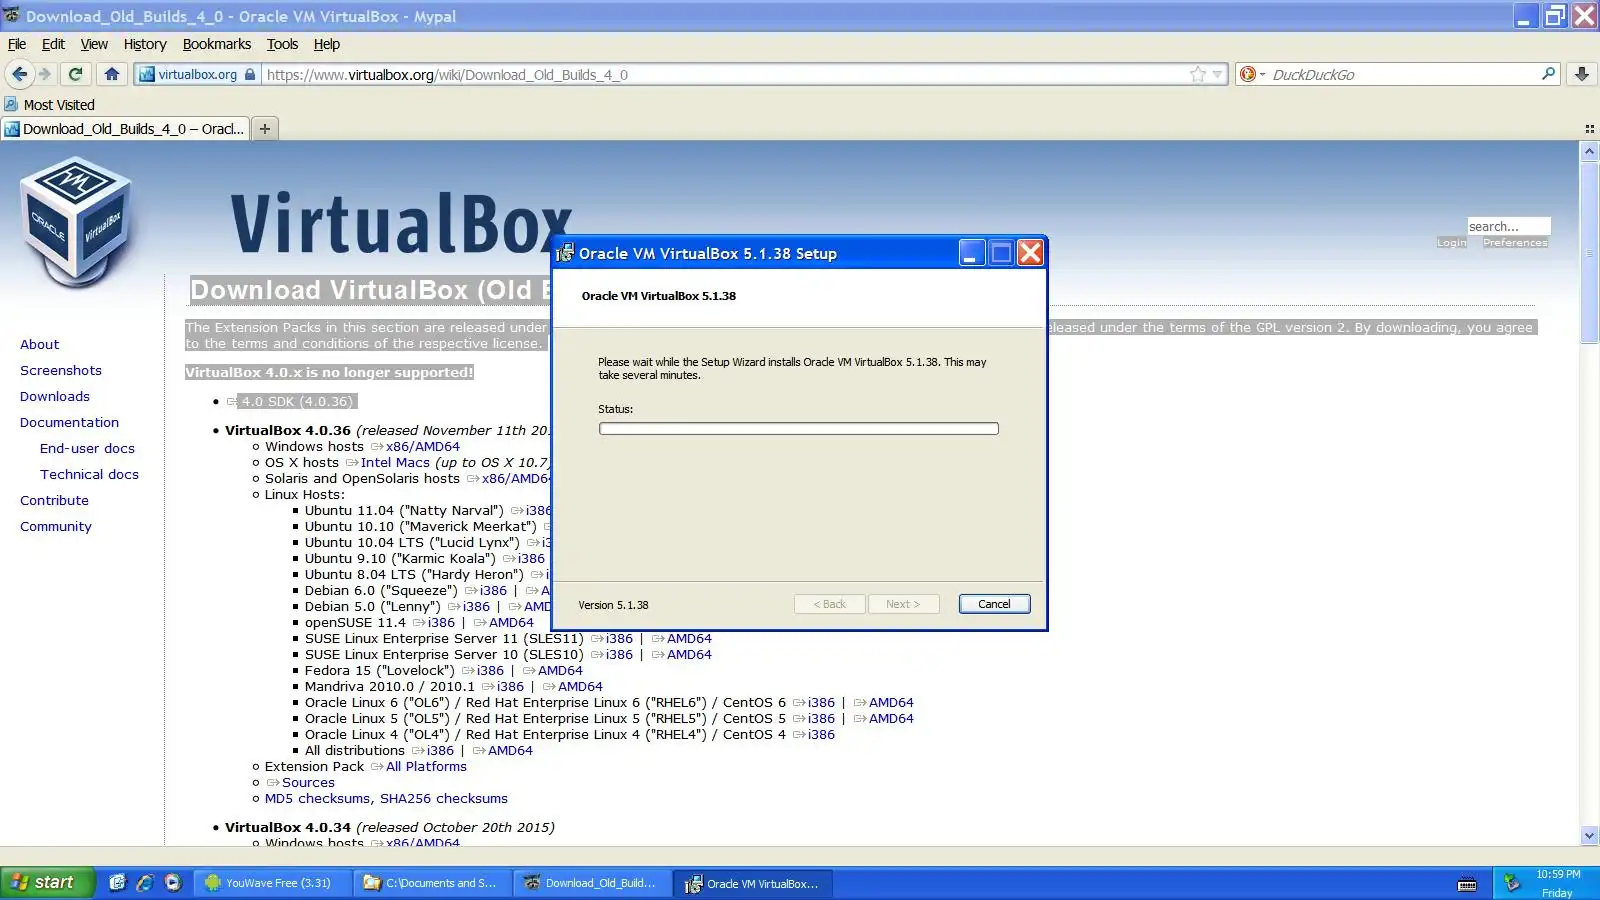Image resolution: width=1600 pixels, height=900 pixels.
Task: Click the site search box on VirtualBox page
Action: 1508,226
